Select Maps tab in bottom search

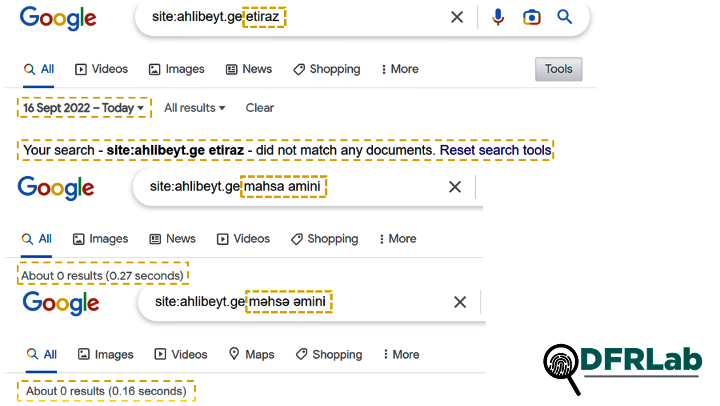[251, 354]
